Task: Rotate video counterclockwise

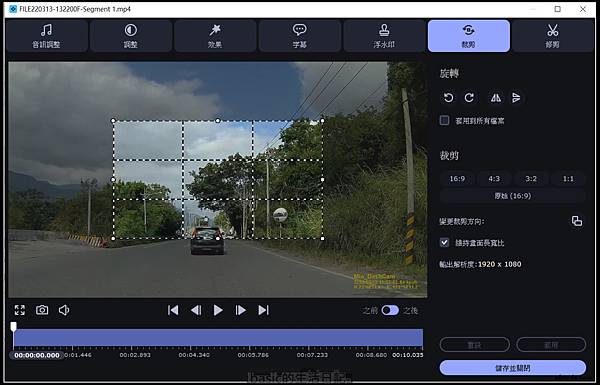Action: (x=448, y=98)
